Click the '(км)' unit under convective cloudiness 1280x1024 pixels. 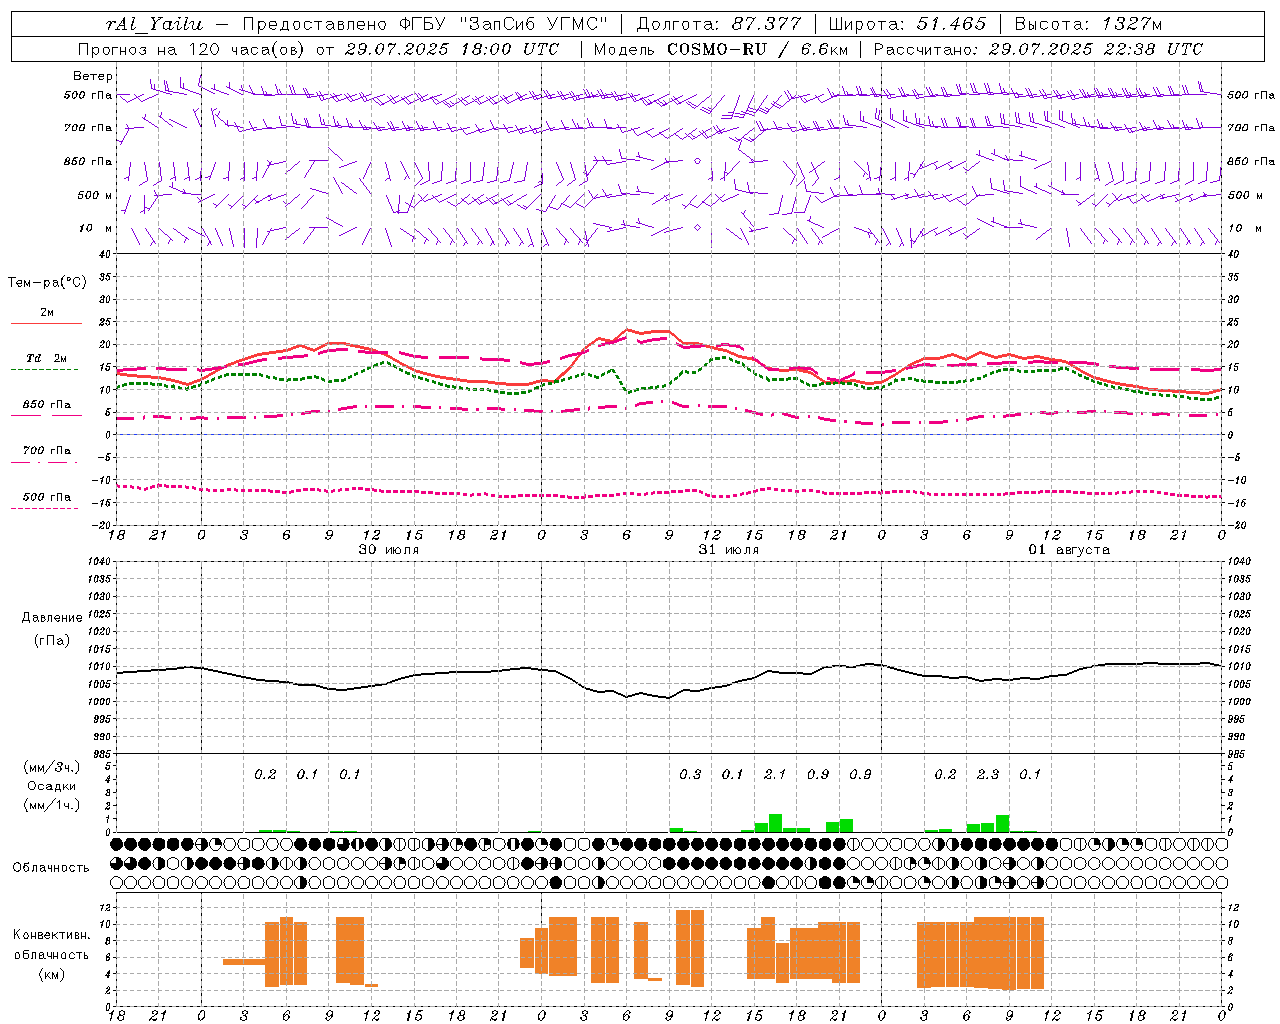click(52, 974)
